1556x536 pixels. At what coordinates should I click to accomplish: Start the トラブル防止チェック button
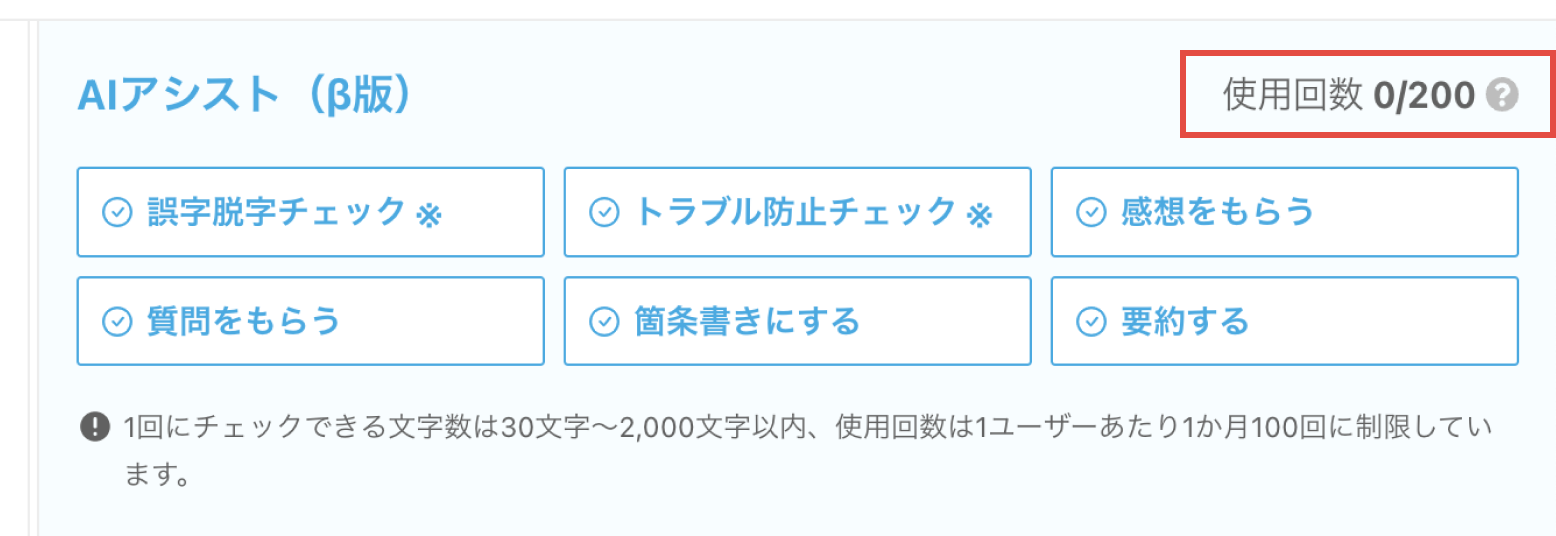(798, 212)
